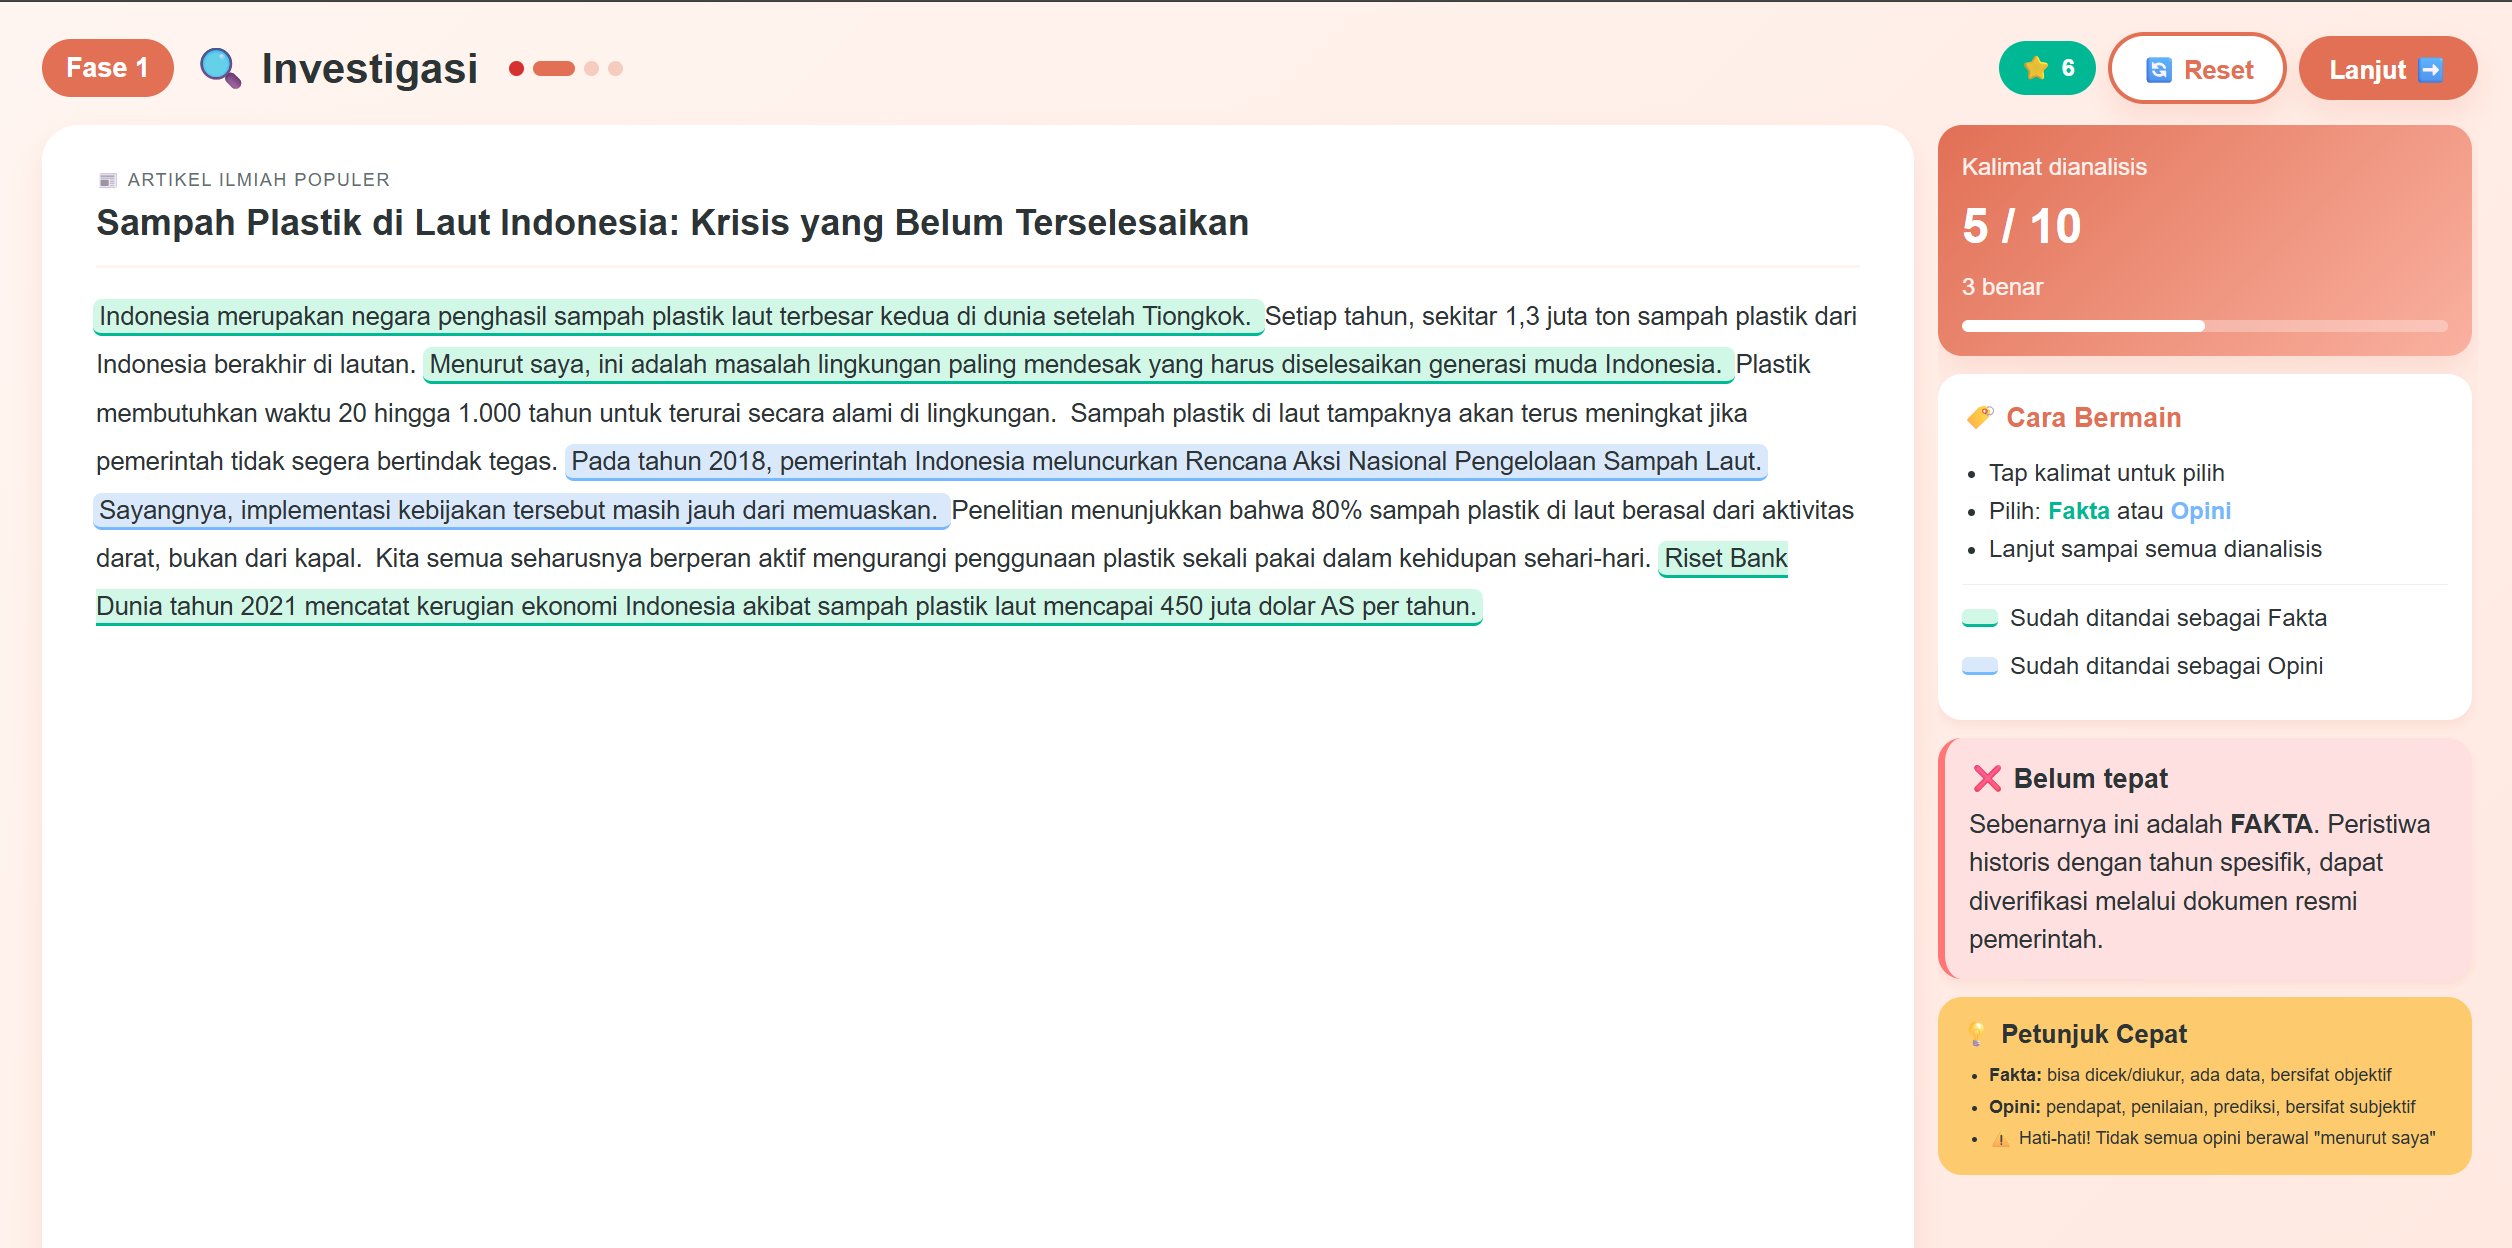Click the Reset button

(2197, 69)
